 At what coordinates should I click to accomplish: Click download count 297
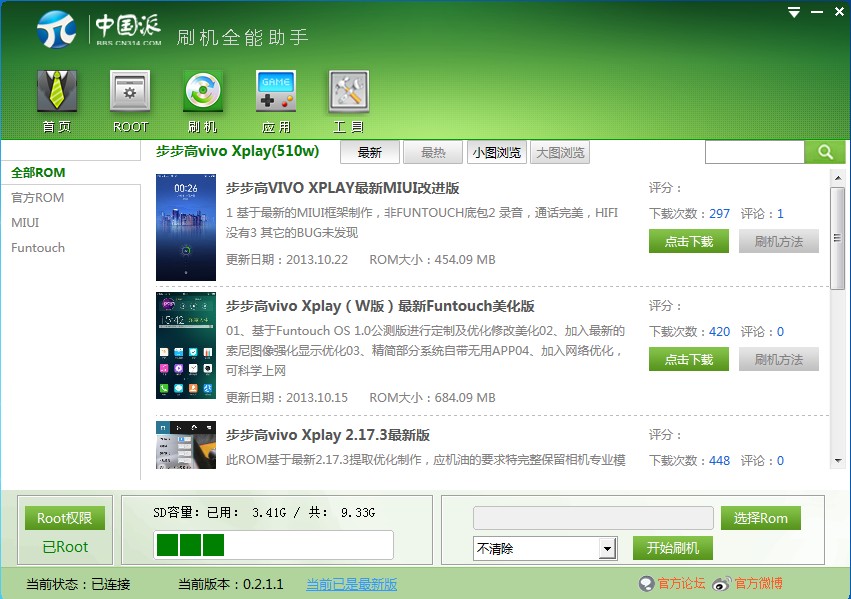pos(719,213)
